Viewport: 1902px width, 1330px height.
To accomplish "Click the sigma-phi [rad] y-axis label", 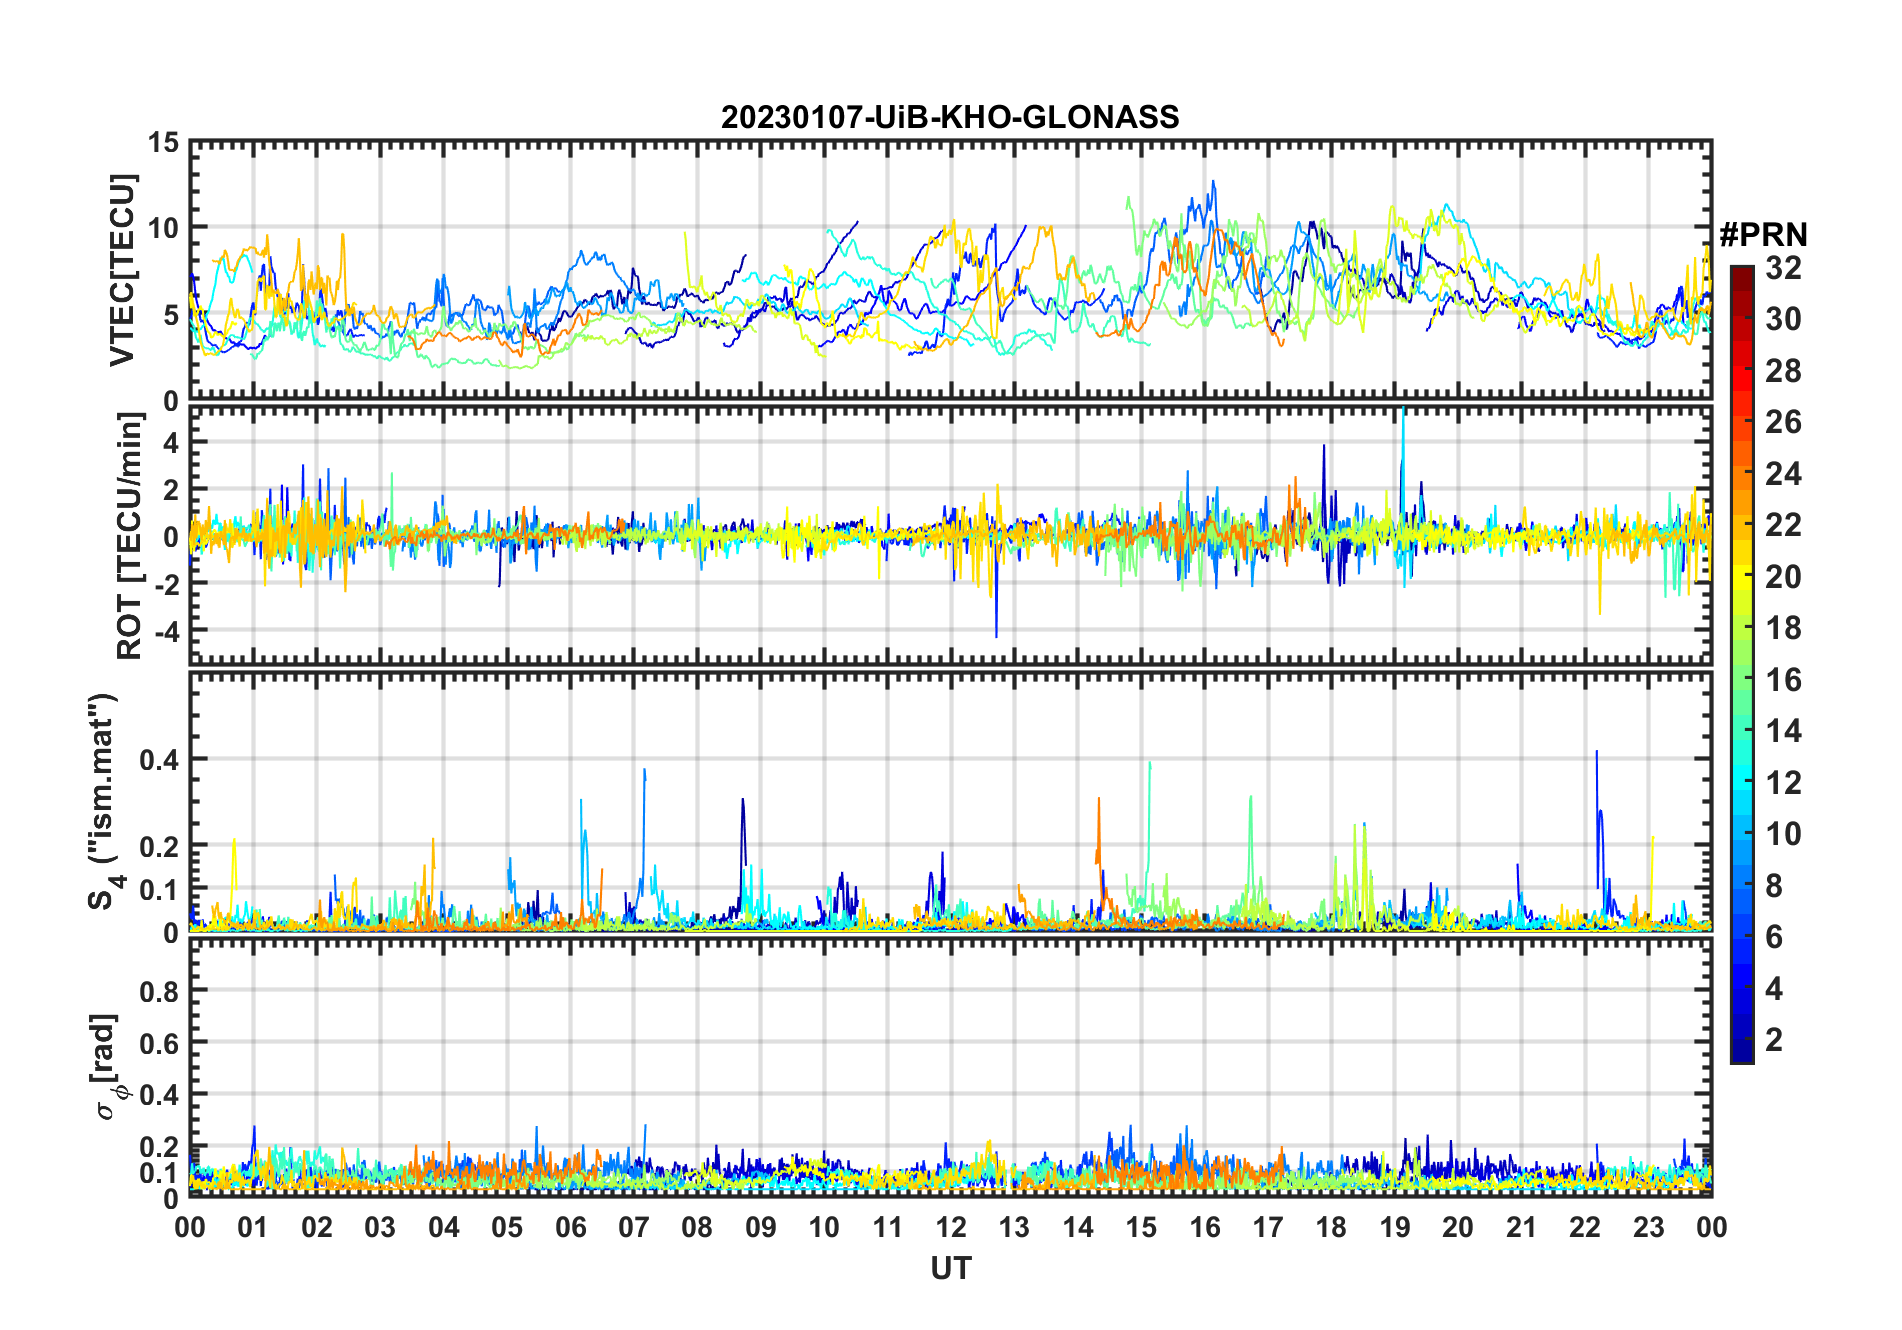I will point(107,1067).
